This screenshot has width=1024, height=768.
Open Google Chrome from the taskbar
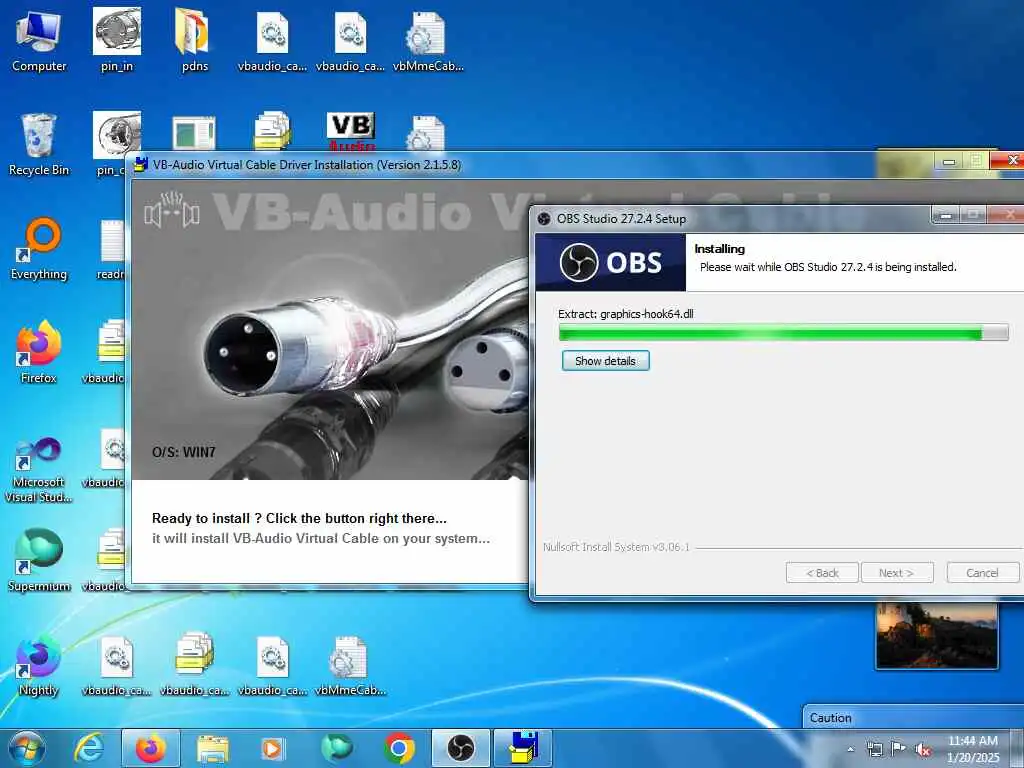pyautogui.click(x=399, y=748)
